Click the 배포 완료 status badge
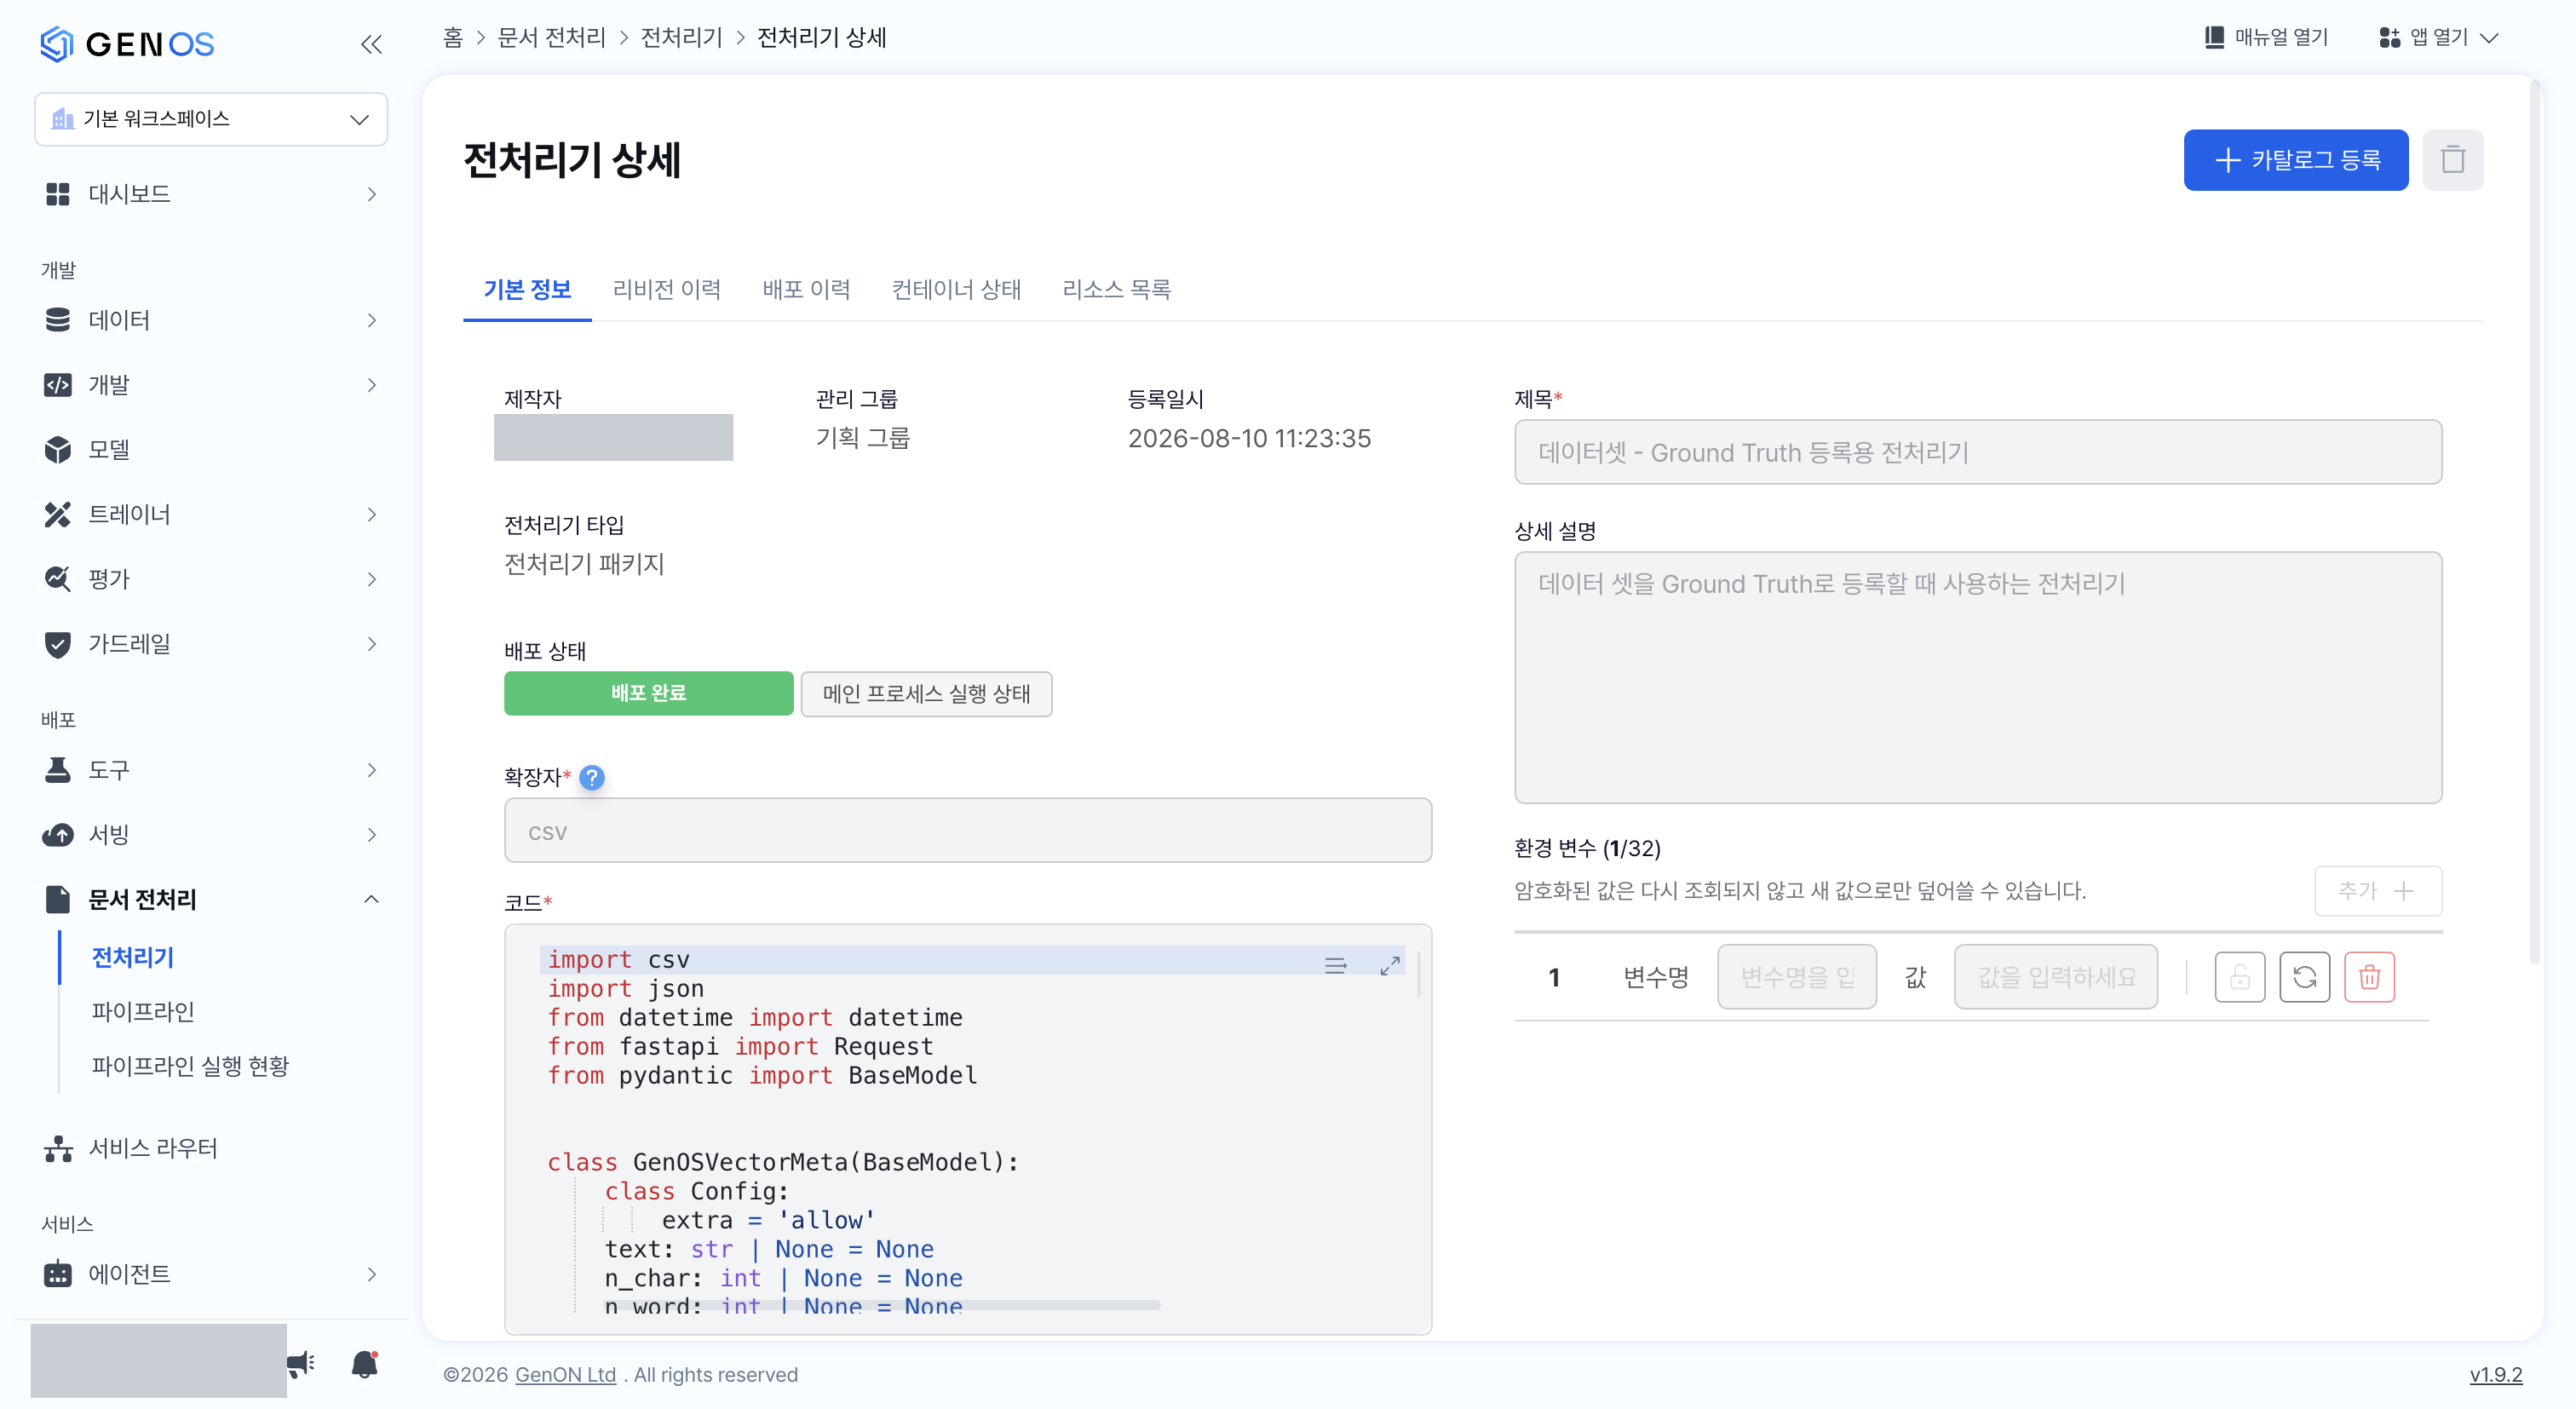Viewport: 2576px width, 1409px height. pyautogui.click(x=648, y=693)
